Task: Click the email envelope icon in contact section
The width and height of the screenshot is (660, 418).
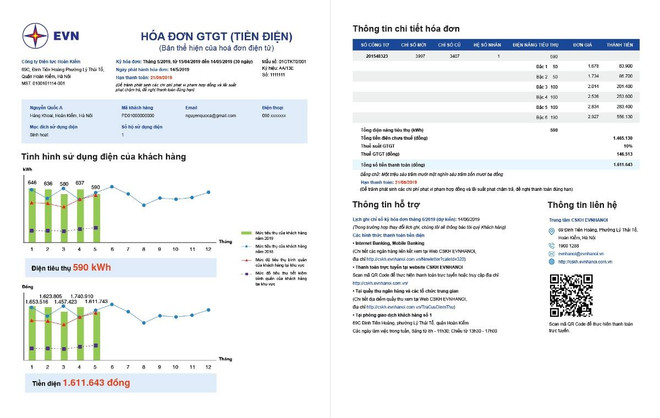Action: pos(552,254)
